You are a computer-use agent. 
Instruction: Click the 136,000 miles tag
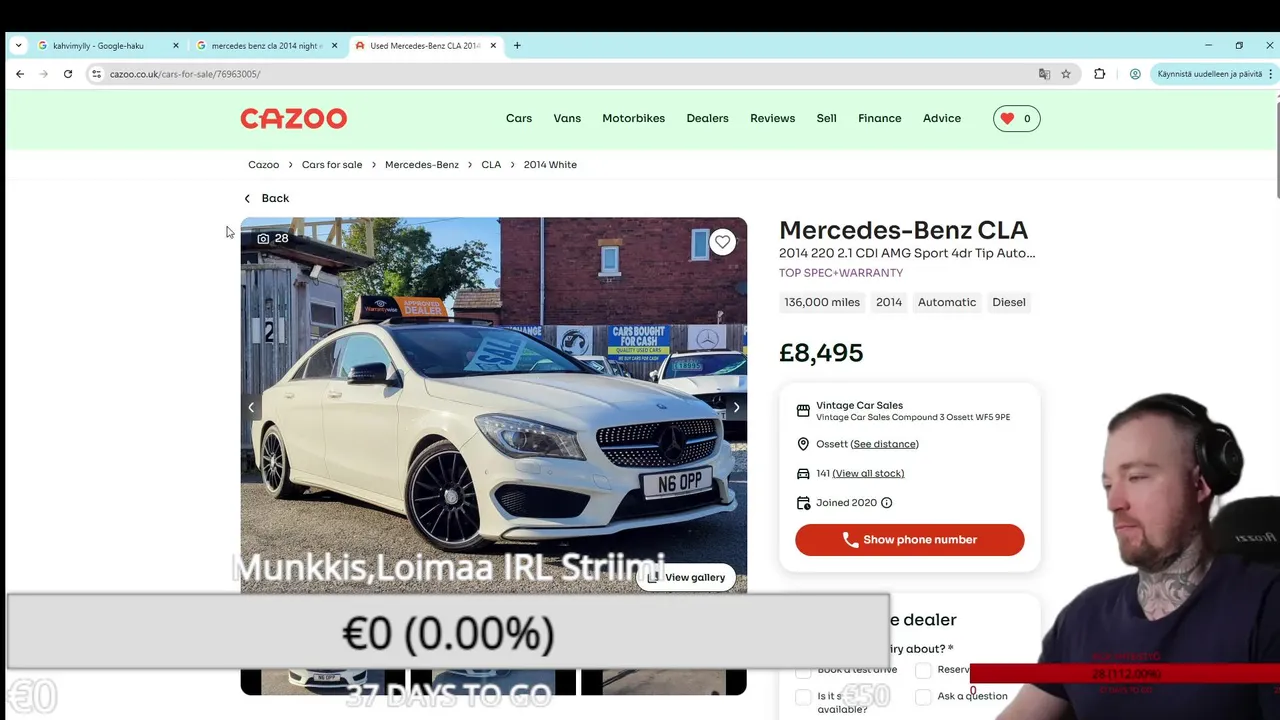(822, 302)
